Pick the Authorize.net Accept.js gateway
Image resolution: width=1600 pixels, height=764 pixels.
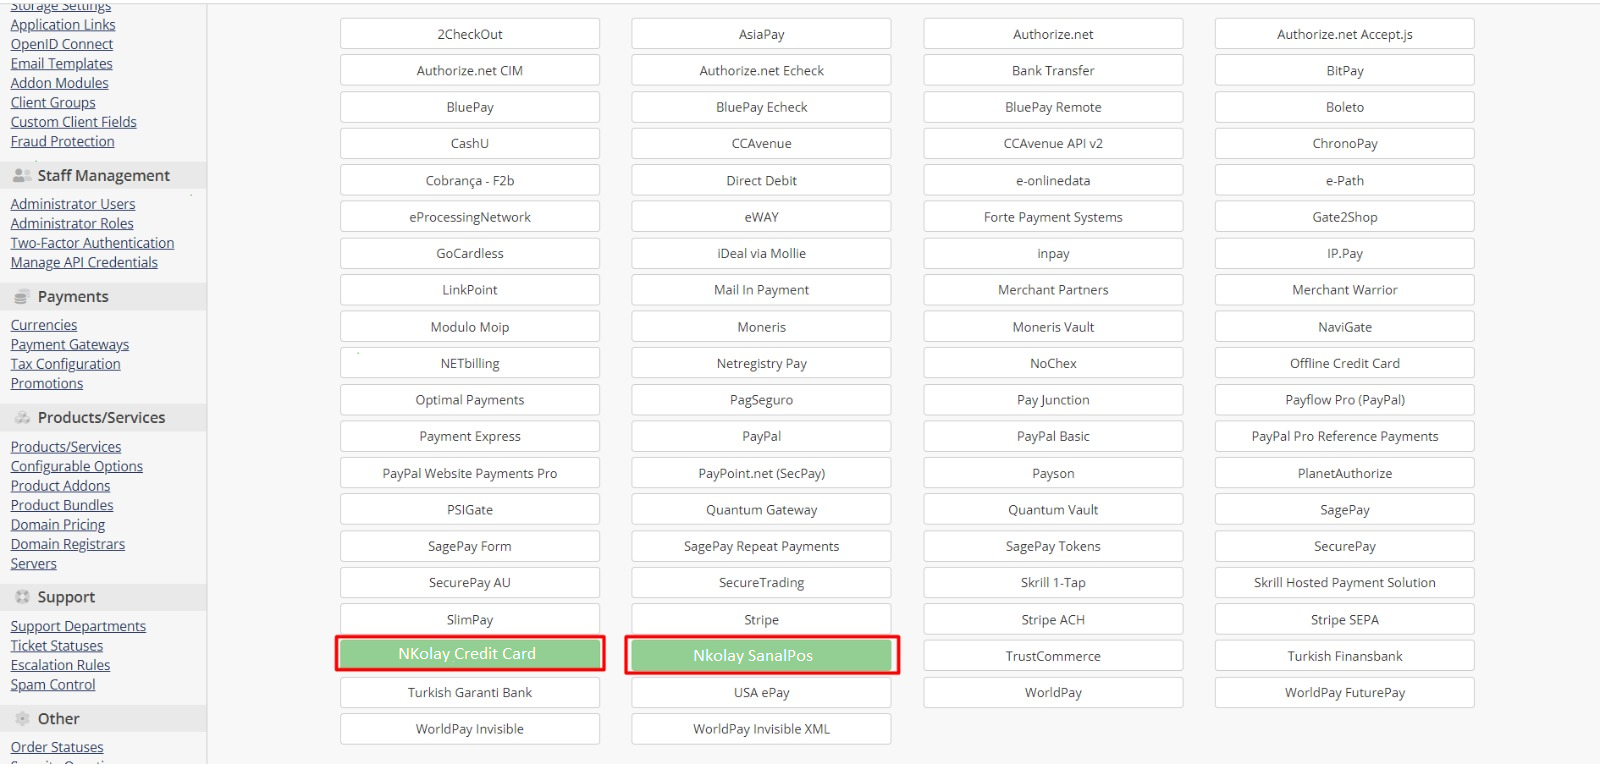pyautogui.click(x=1344, y=34)
